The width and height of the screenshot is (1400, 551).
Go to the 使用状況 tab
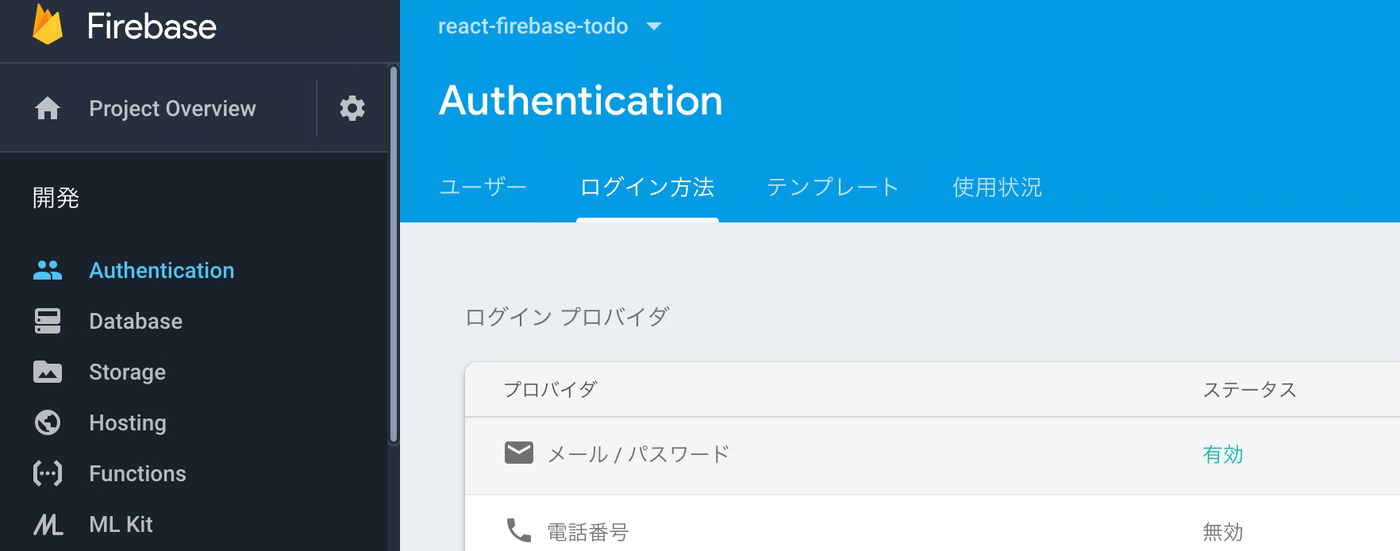click(x=997, y=187)
